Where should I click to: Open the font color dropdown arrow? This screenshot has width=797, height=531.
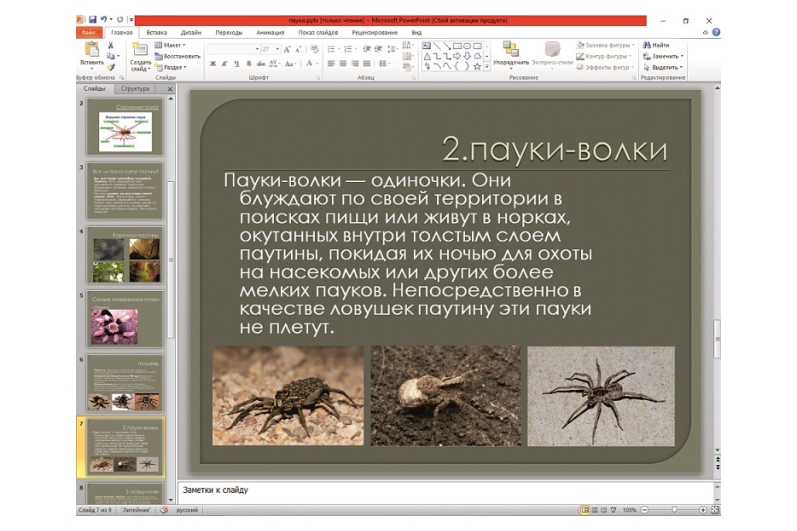tap(318, 64)
